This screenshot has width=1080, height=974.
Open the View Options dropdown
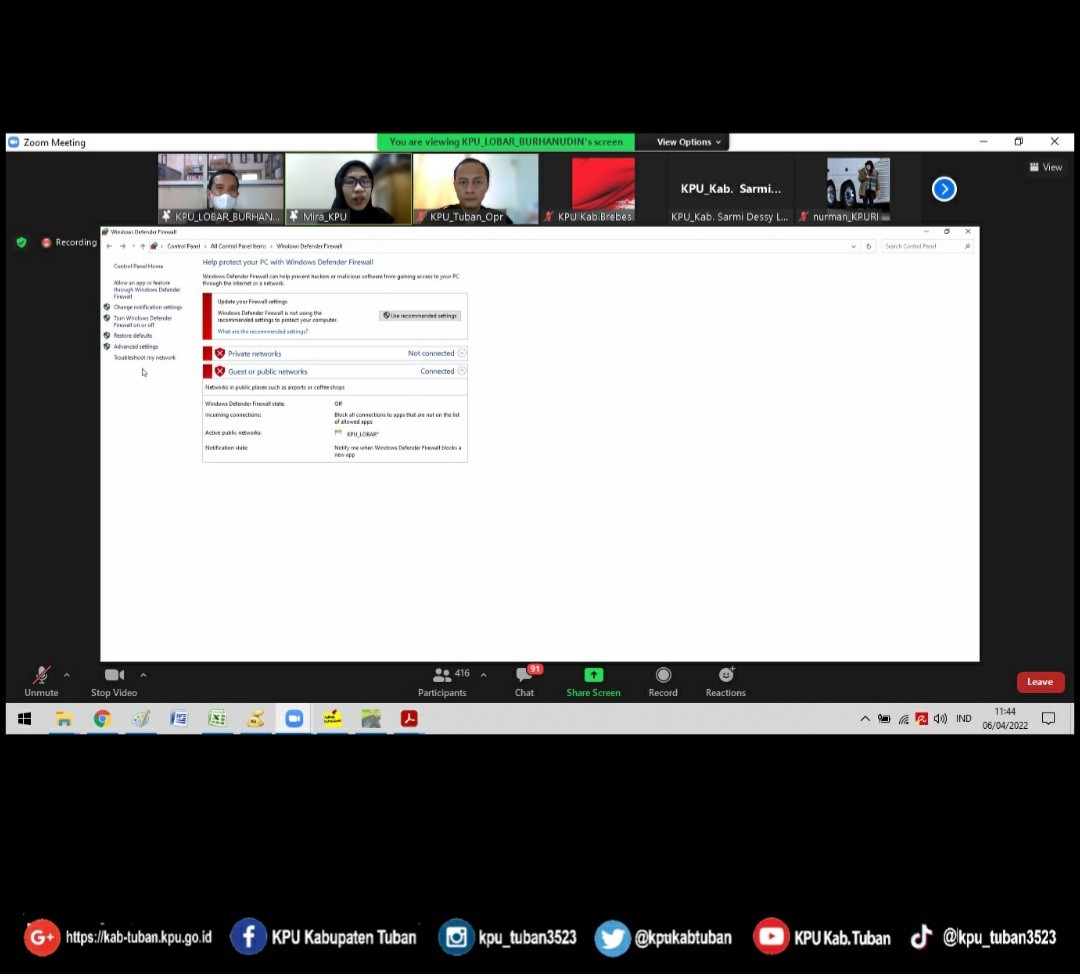pos(688,142)
